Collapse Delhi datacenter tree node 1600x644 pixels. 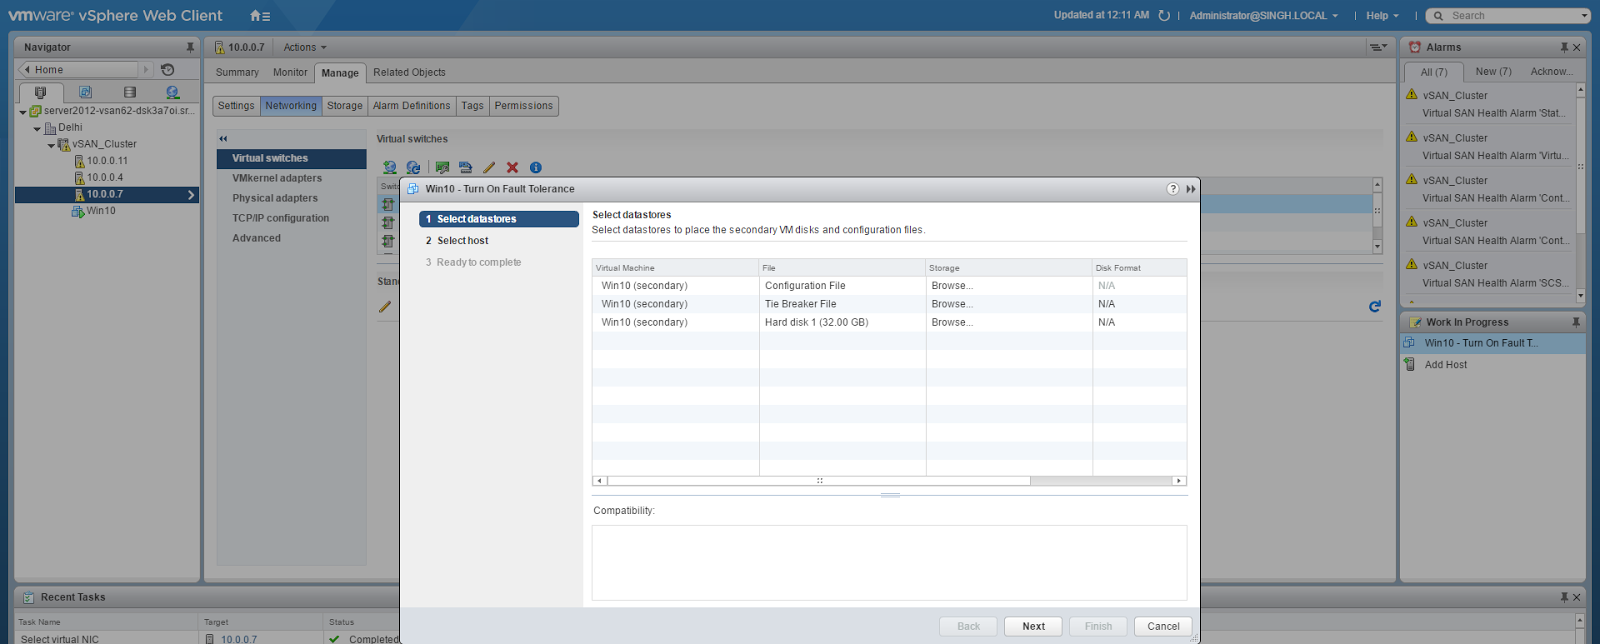click(x=37, y=129)
